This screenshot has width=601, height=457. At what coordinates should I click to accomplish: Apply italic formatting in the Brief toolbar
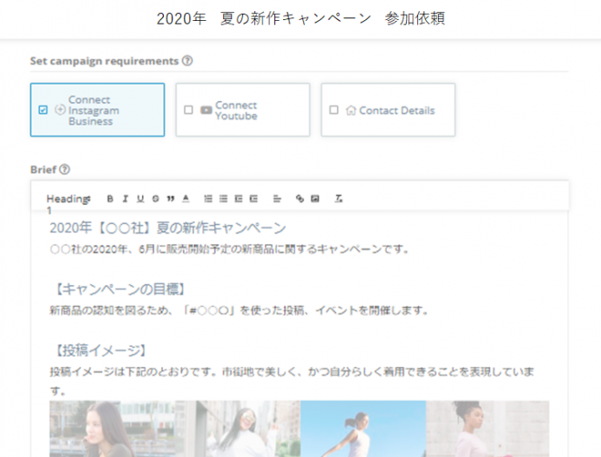point(125,198)
